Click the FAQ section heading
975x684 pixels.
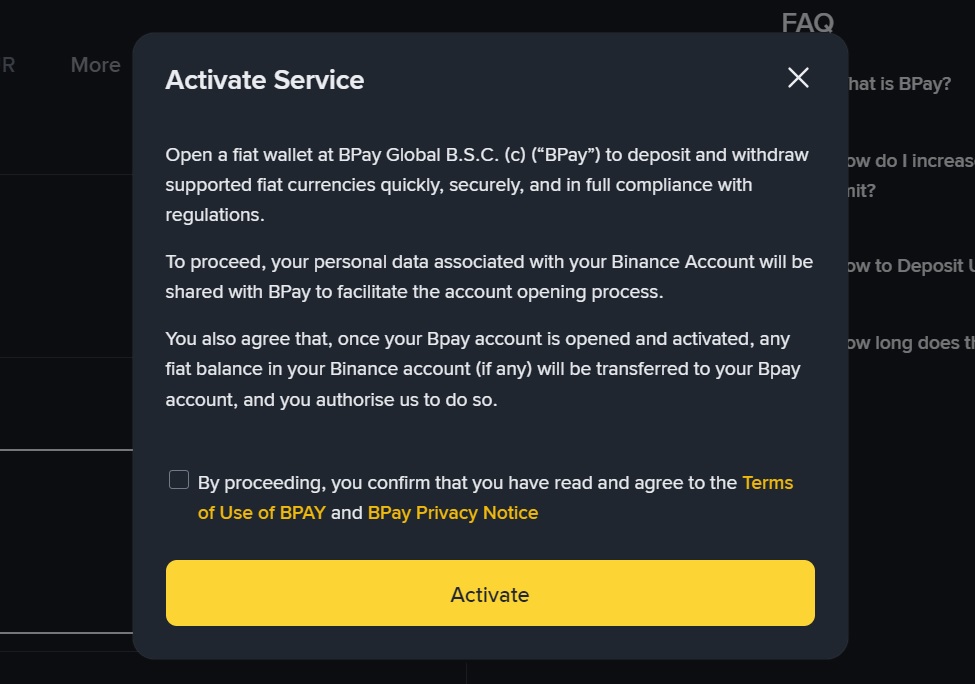coord(808,22)
